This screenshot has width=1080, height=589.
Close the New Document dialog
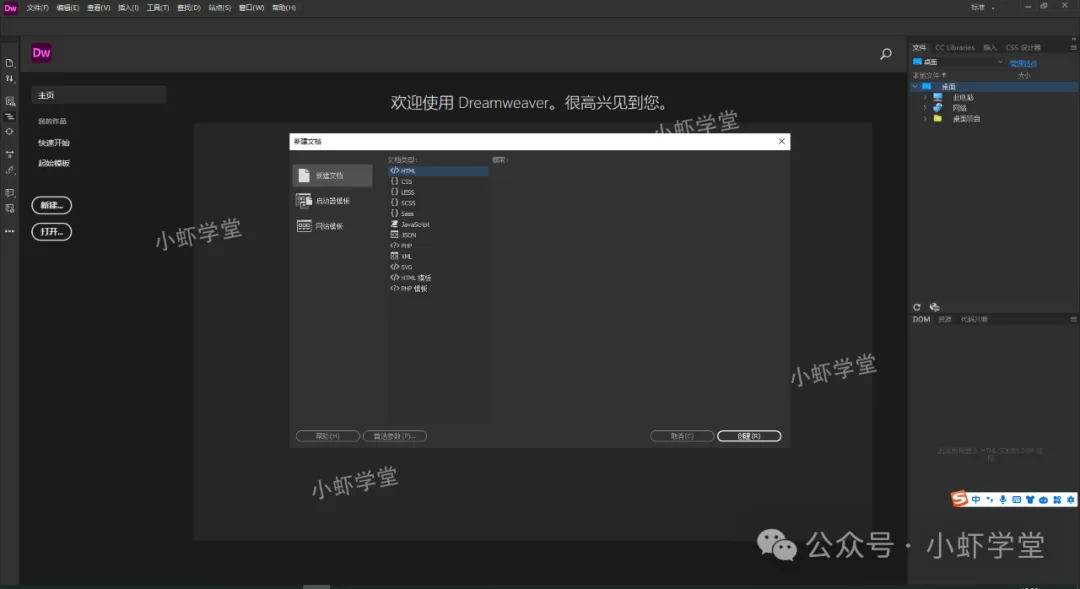pos(782,141)
